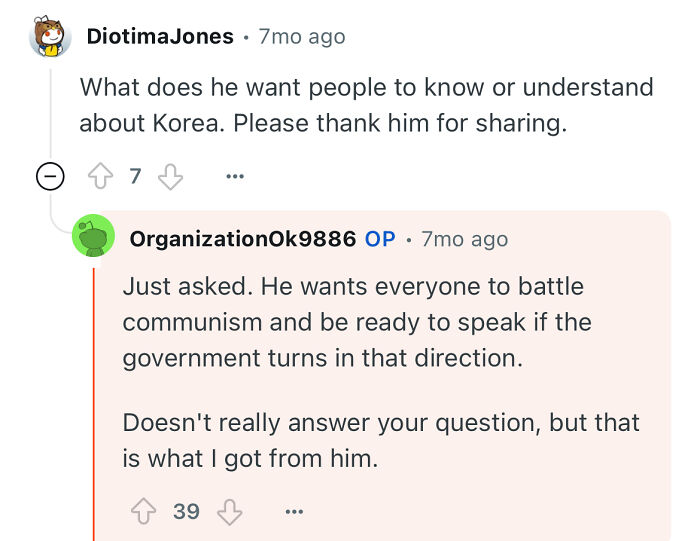The width and height of the screenshot is (700, 541).
Task: Click the paragraph starting "Doesn't really answer"
Action: 381,440
